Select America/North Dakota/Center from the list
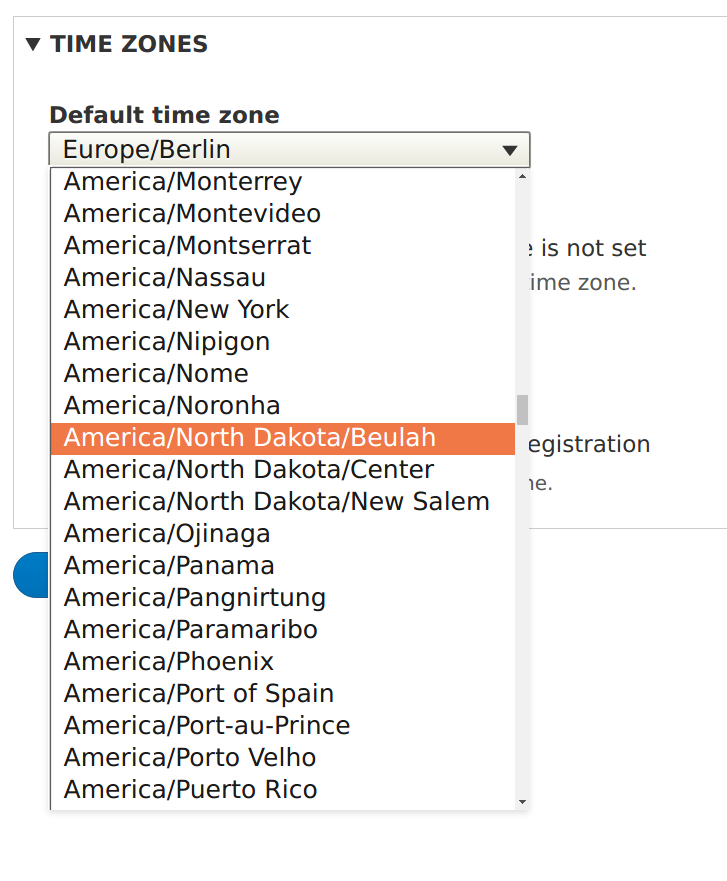727x881 pixels. (x=248, y=469)
